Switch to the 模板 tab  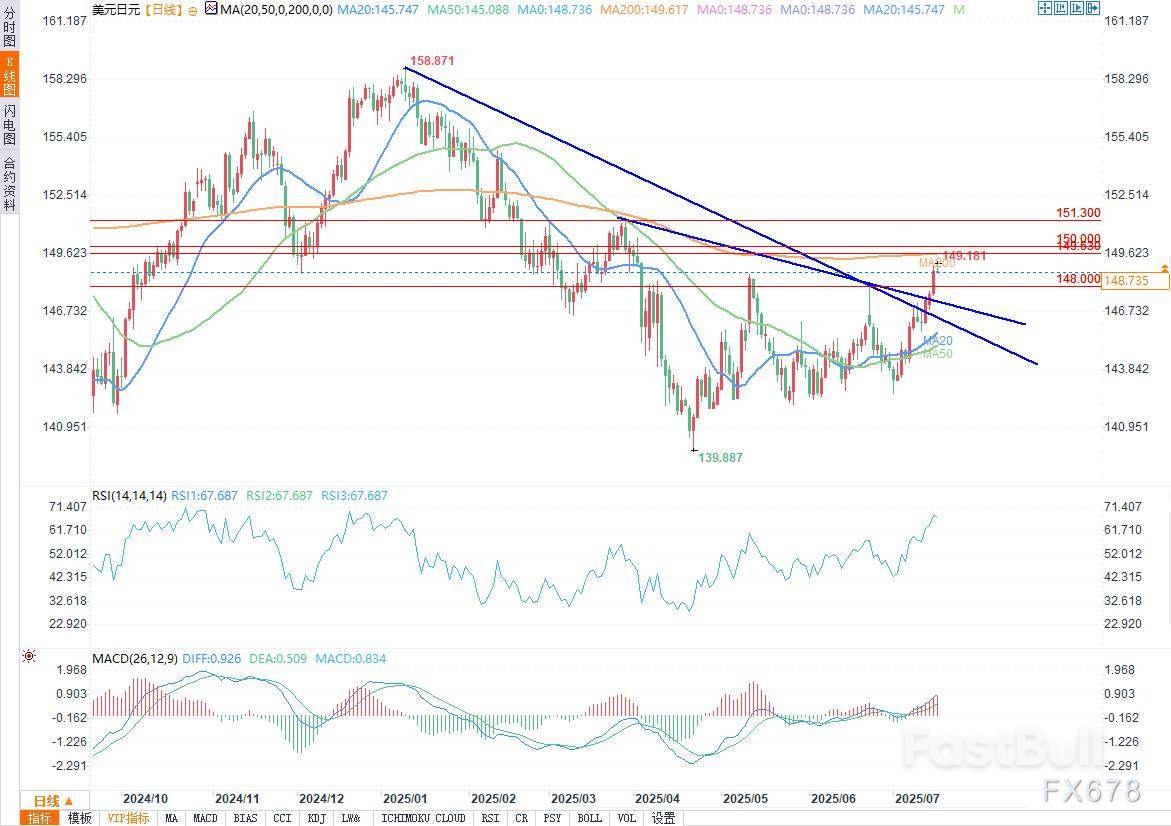click(x=79, y=818)
